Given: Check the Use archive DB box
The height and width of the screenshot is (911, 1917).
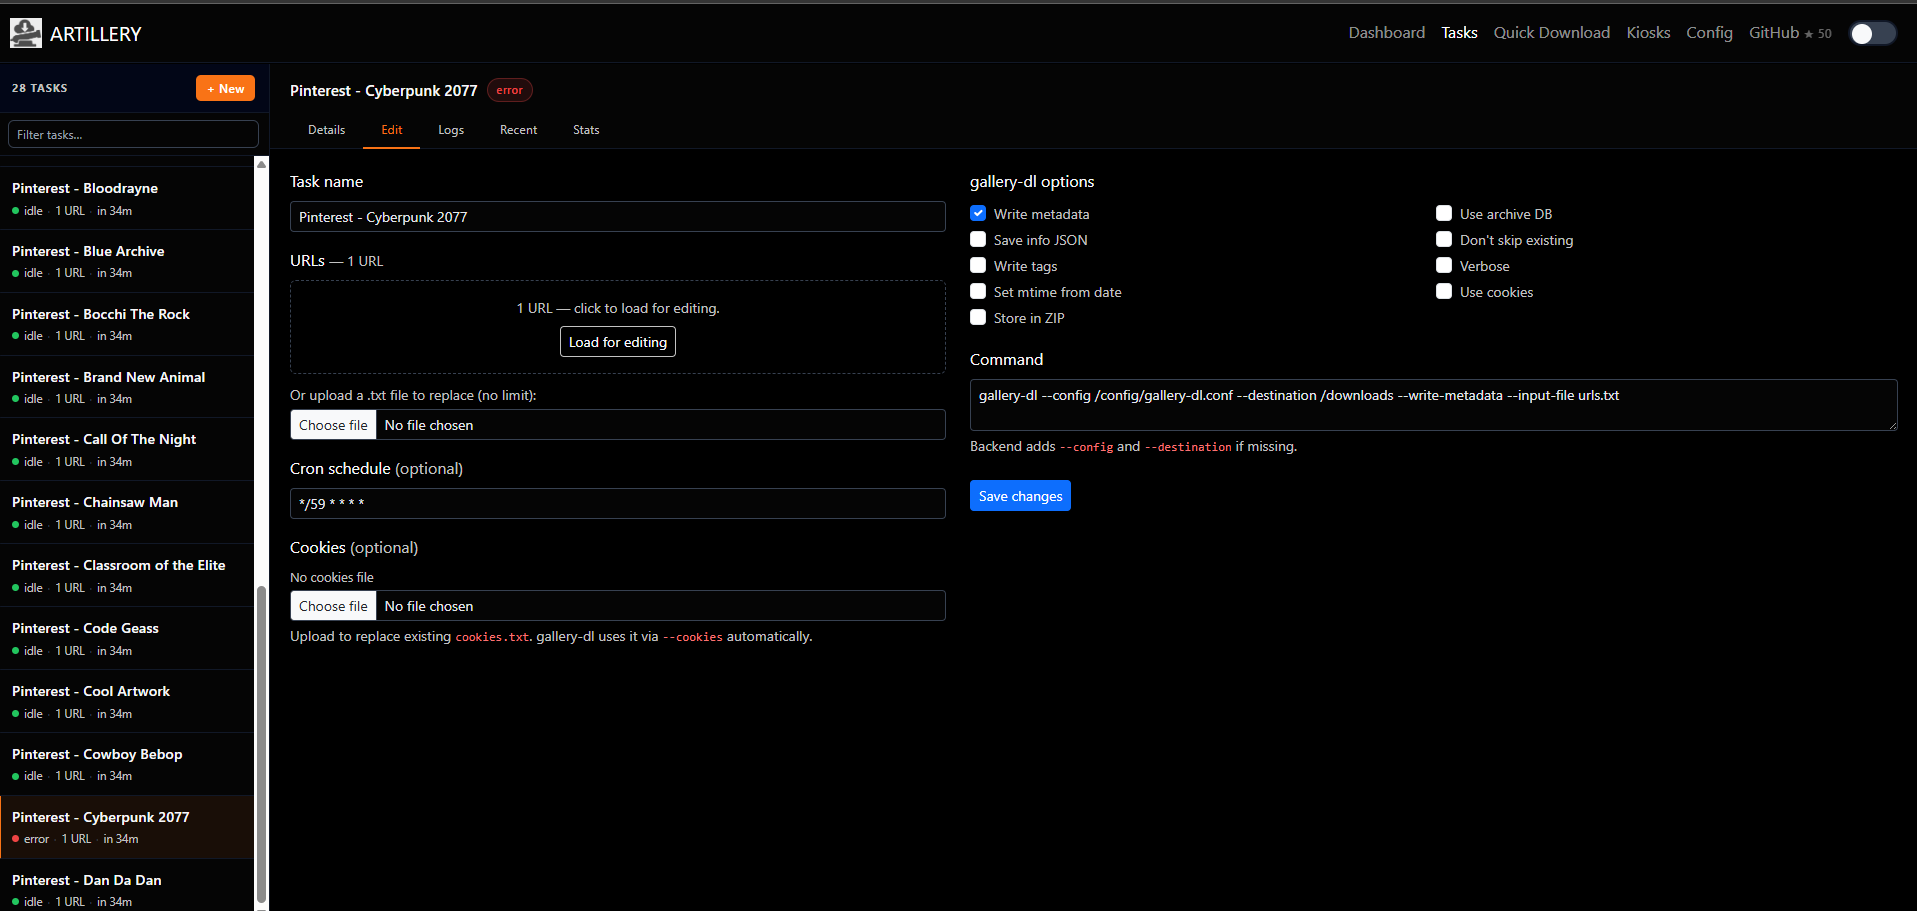Looking at the screenshot, I should coord(1444,213).
